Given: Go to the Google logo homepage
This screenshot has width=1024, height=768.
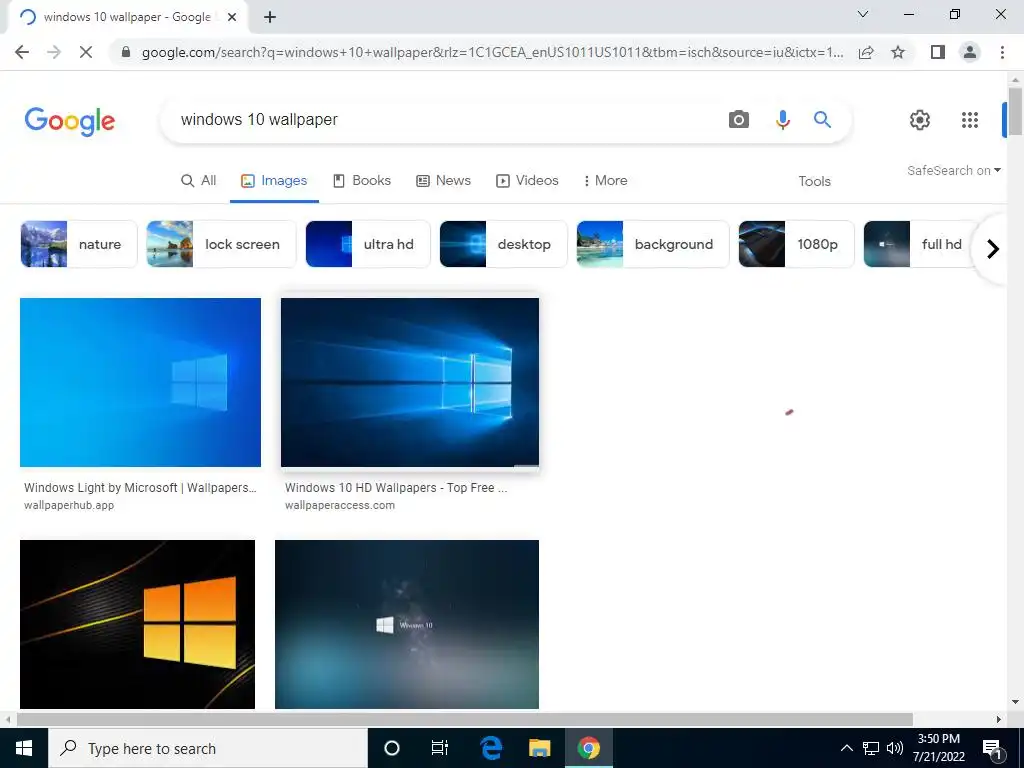Looking at the screenshot, I should (x=70, y=121).
